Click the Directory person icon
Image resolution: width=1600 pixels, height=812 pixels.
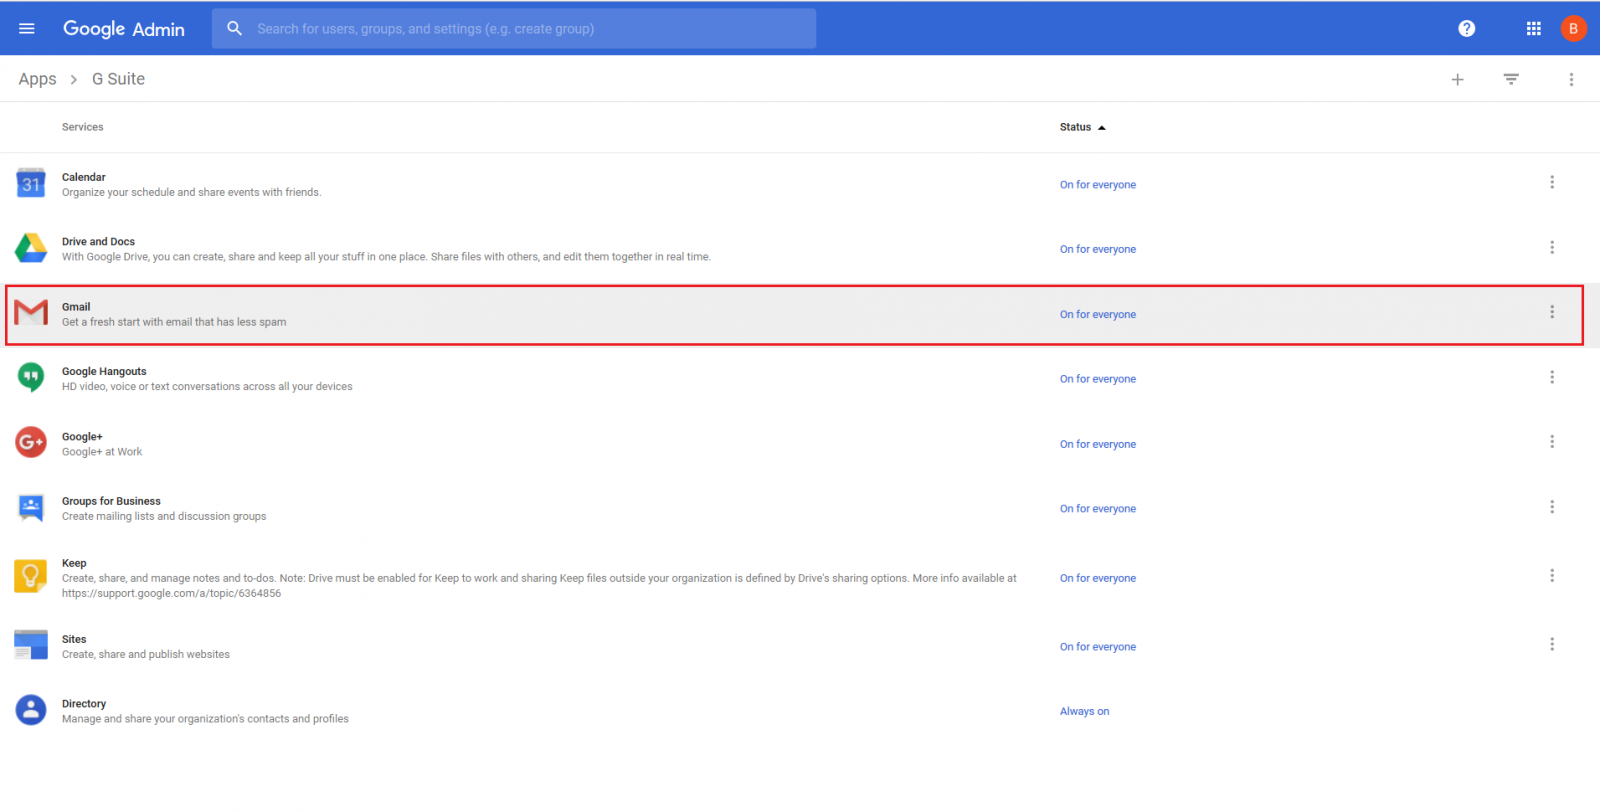point(31,710)
